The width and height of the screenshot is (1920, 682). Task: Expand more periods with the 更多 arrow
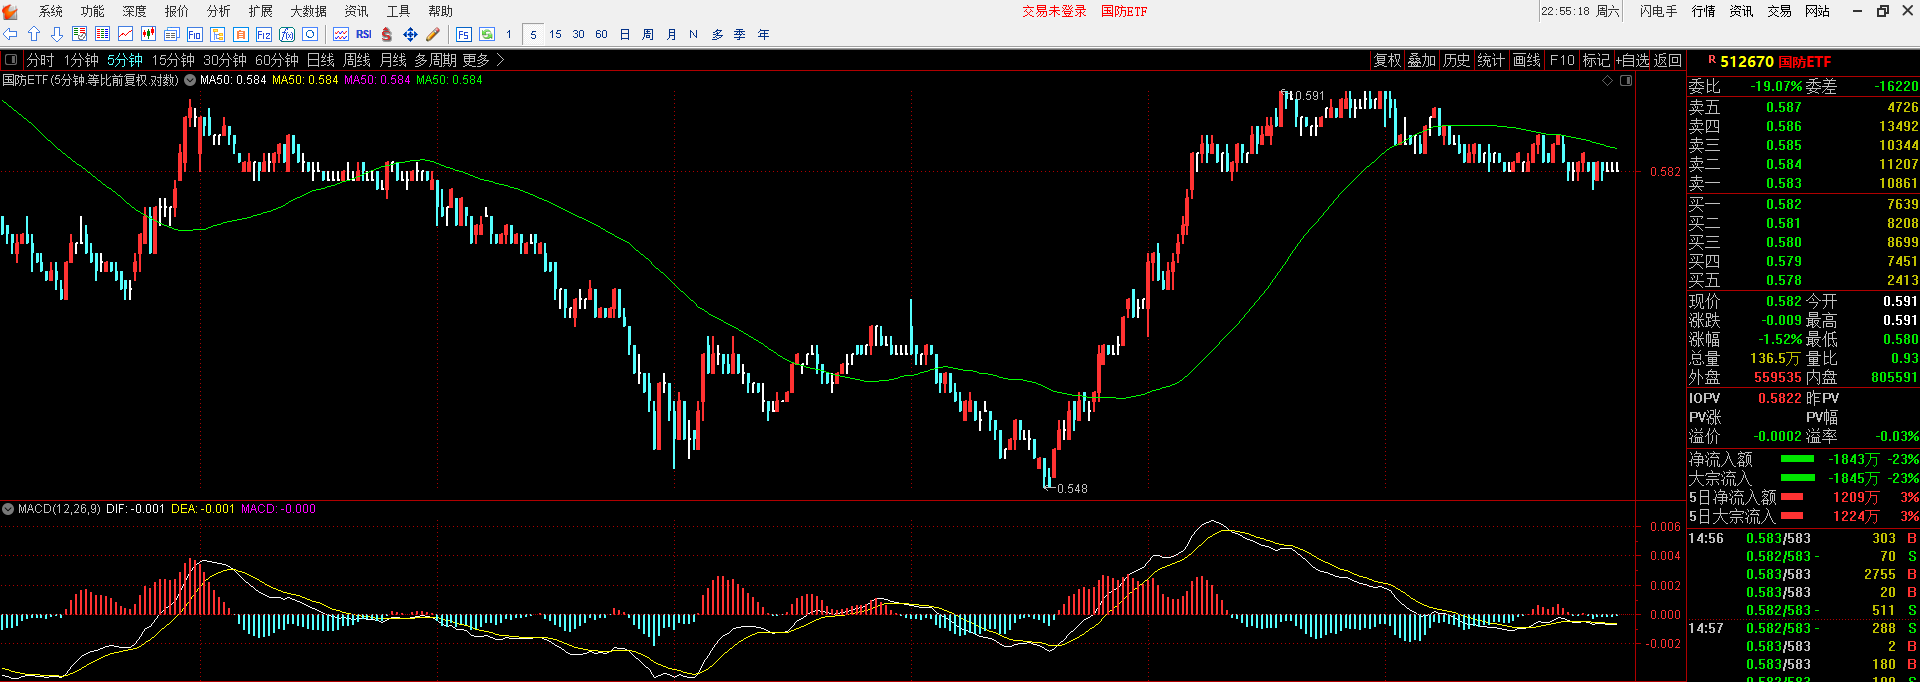[500, 60]
